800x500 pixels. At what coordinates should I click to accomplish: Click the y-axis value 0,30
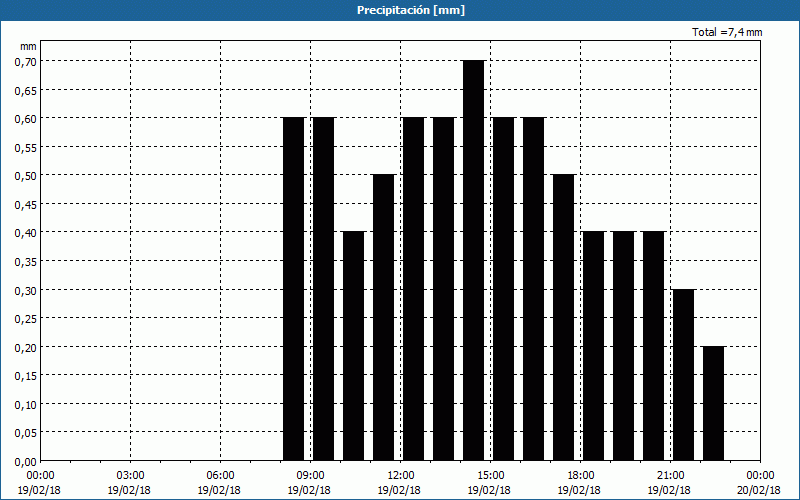click(26, 290)
